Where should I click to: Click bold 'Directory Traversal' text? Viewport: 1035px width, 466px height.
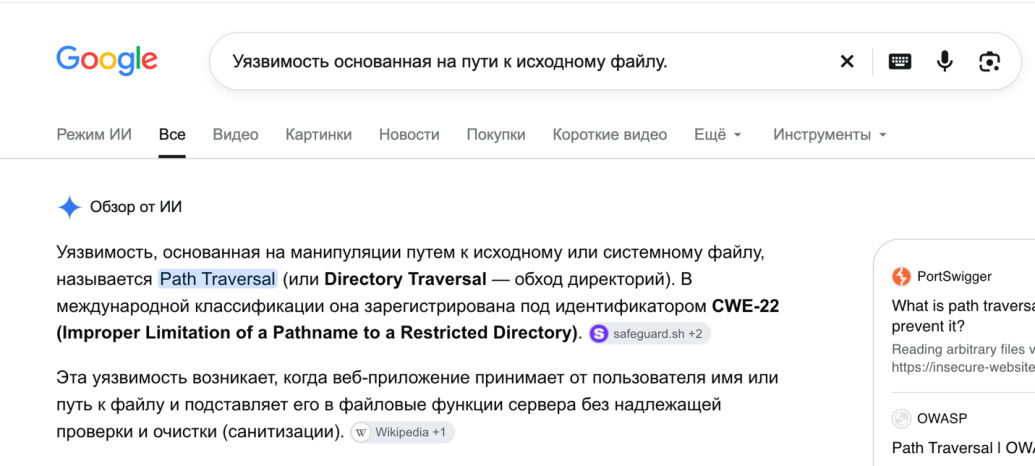coord(405,279)
